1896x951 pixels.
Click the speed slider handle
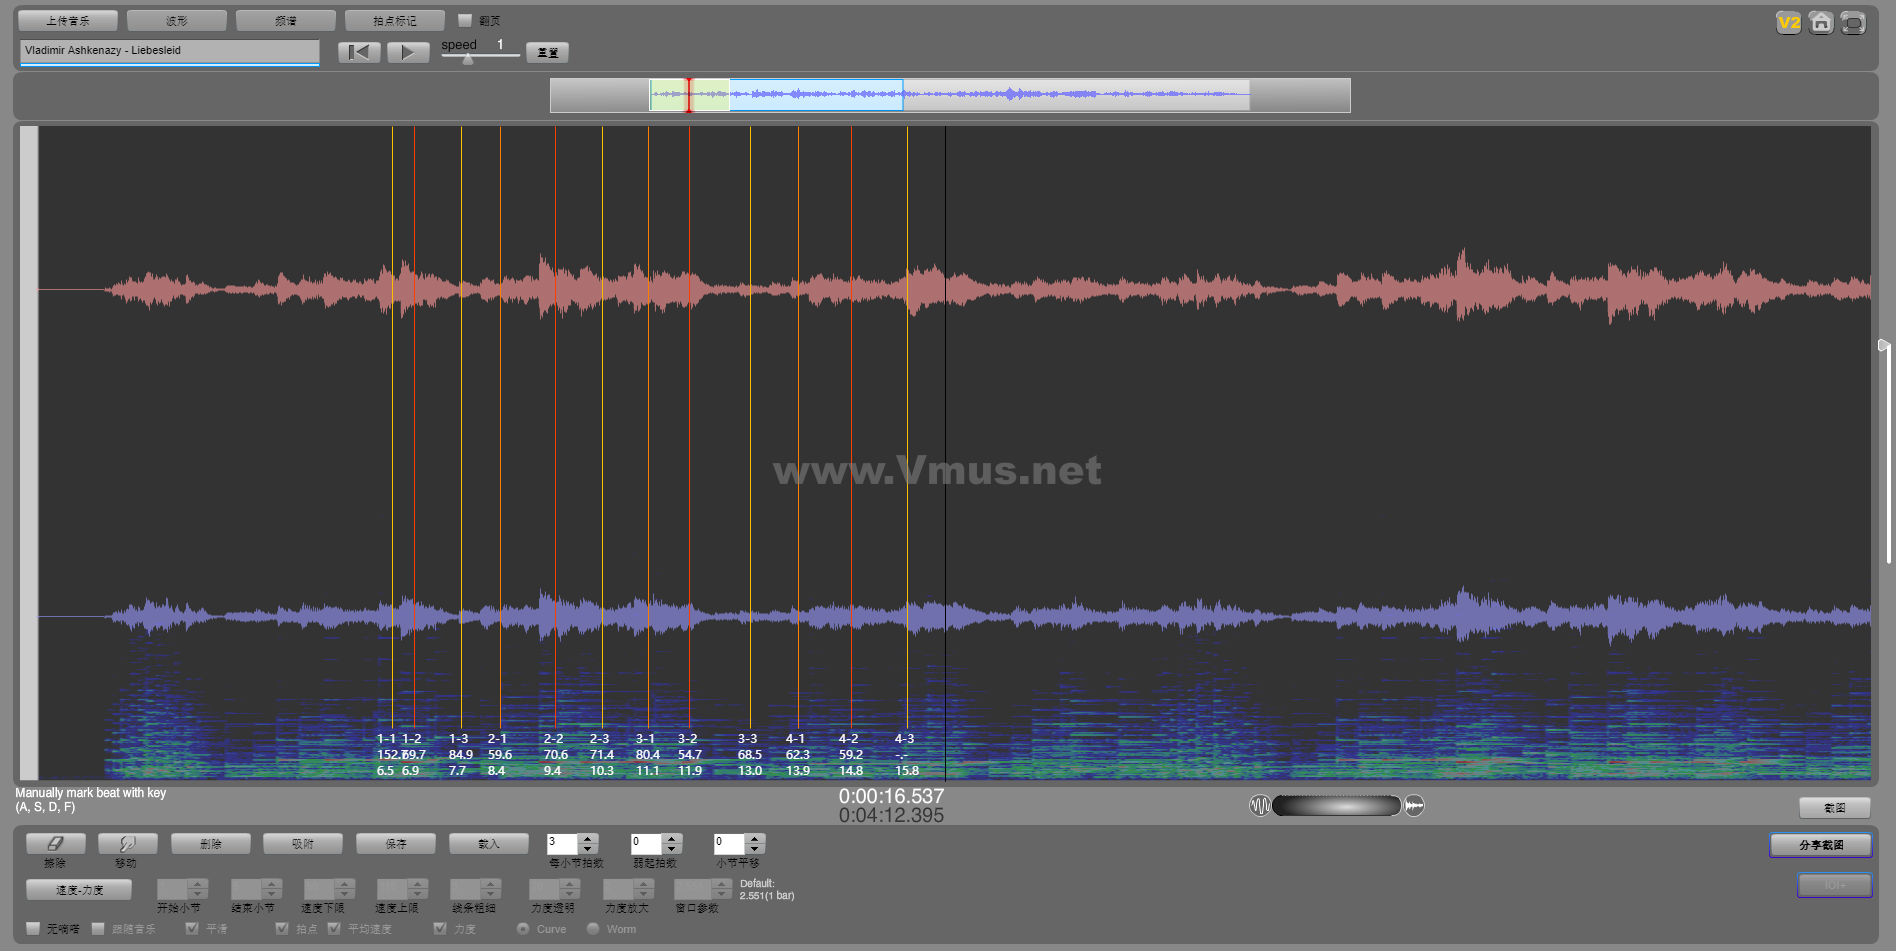(x=467, y=59)
